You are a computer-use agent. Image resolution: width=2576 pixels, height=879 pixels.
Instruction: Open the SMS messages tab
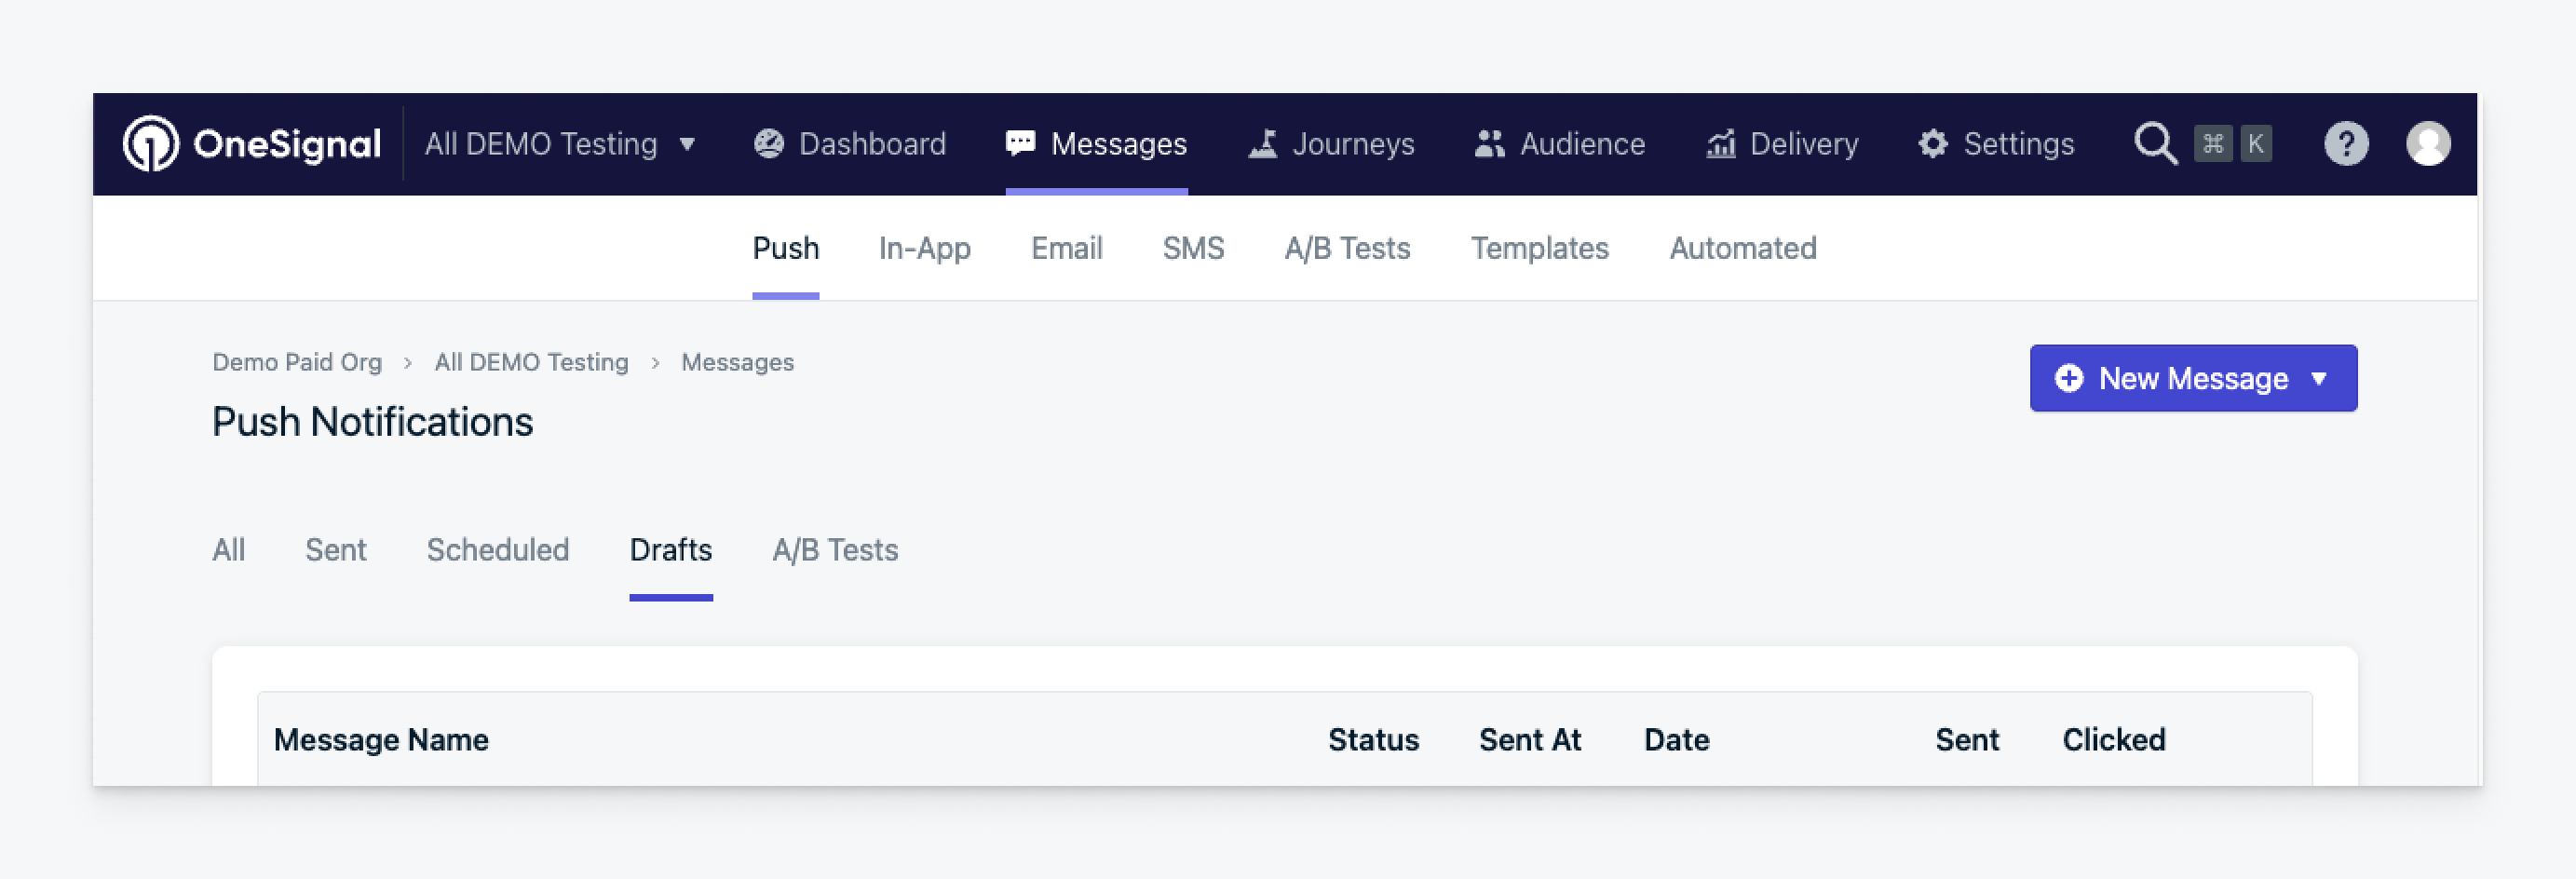(1193, 248)
